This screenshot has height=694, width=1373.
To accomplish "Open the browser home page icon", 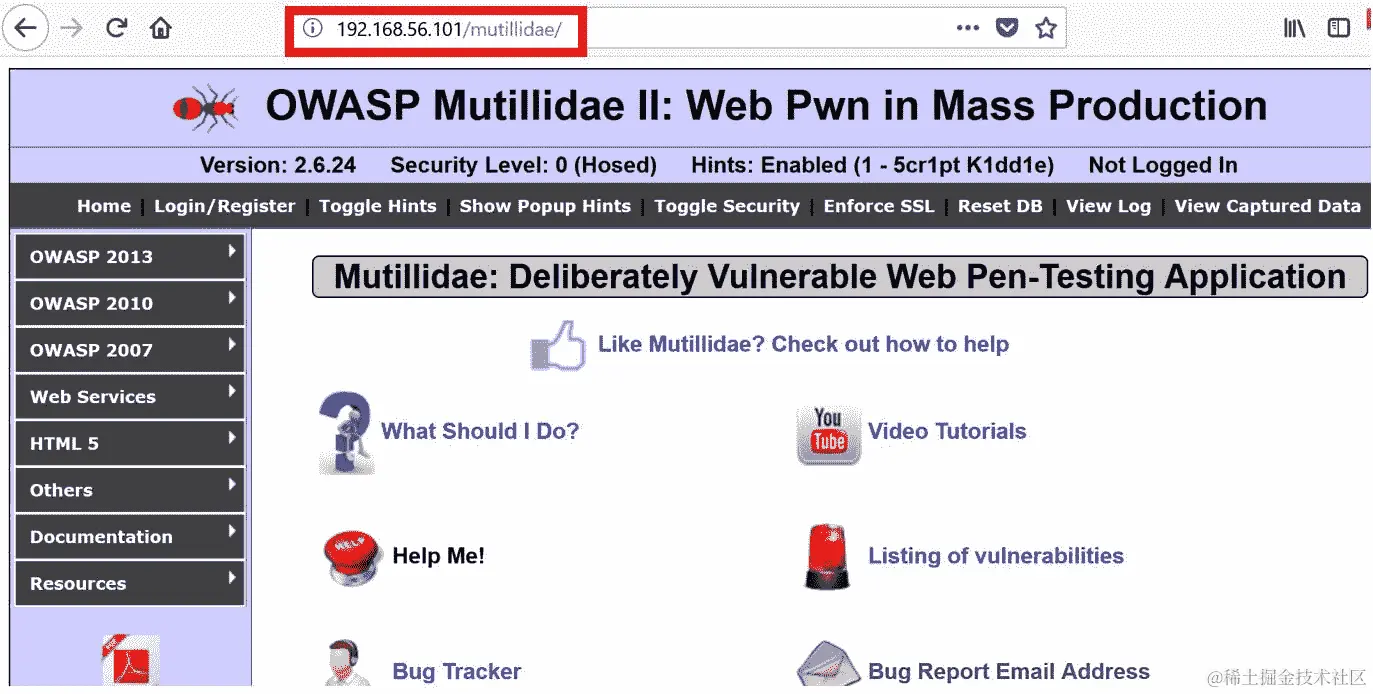I will tap(160, 28).
